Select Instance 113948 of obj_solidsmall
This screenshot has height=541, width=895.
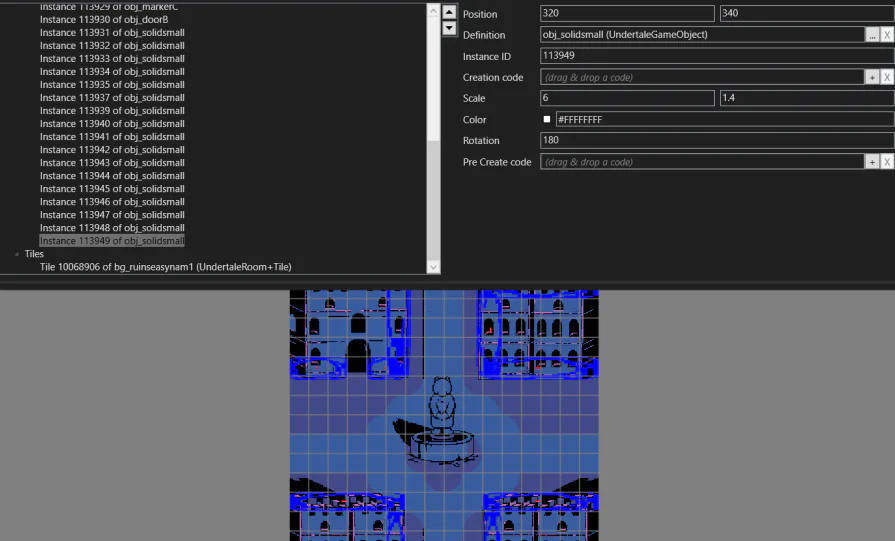[112, 228]
